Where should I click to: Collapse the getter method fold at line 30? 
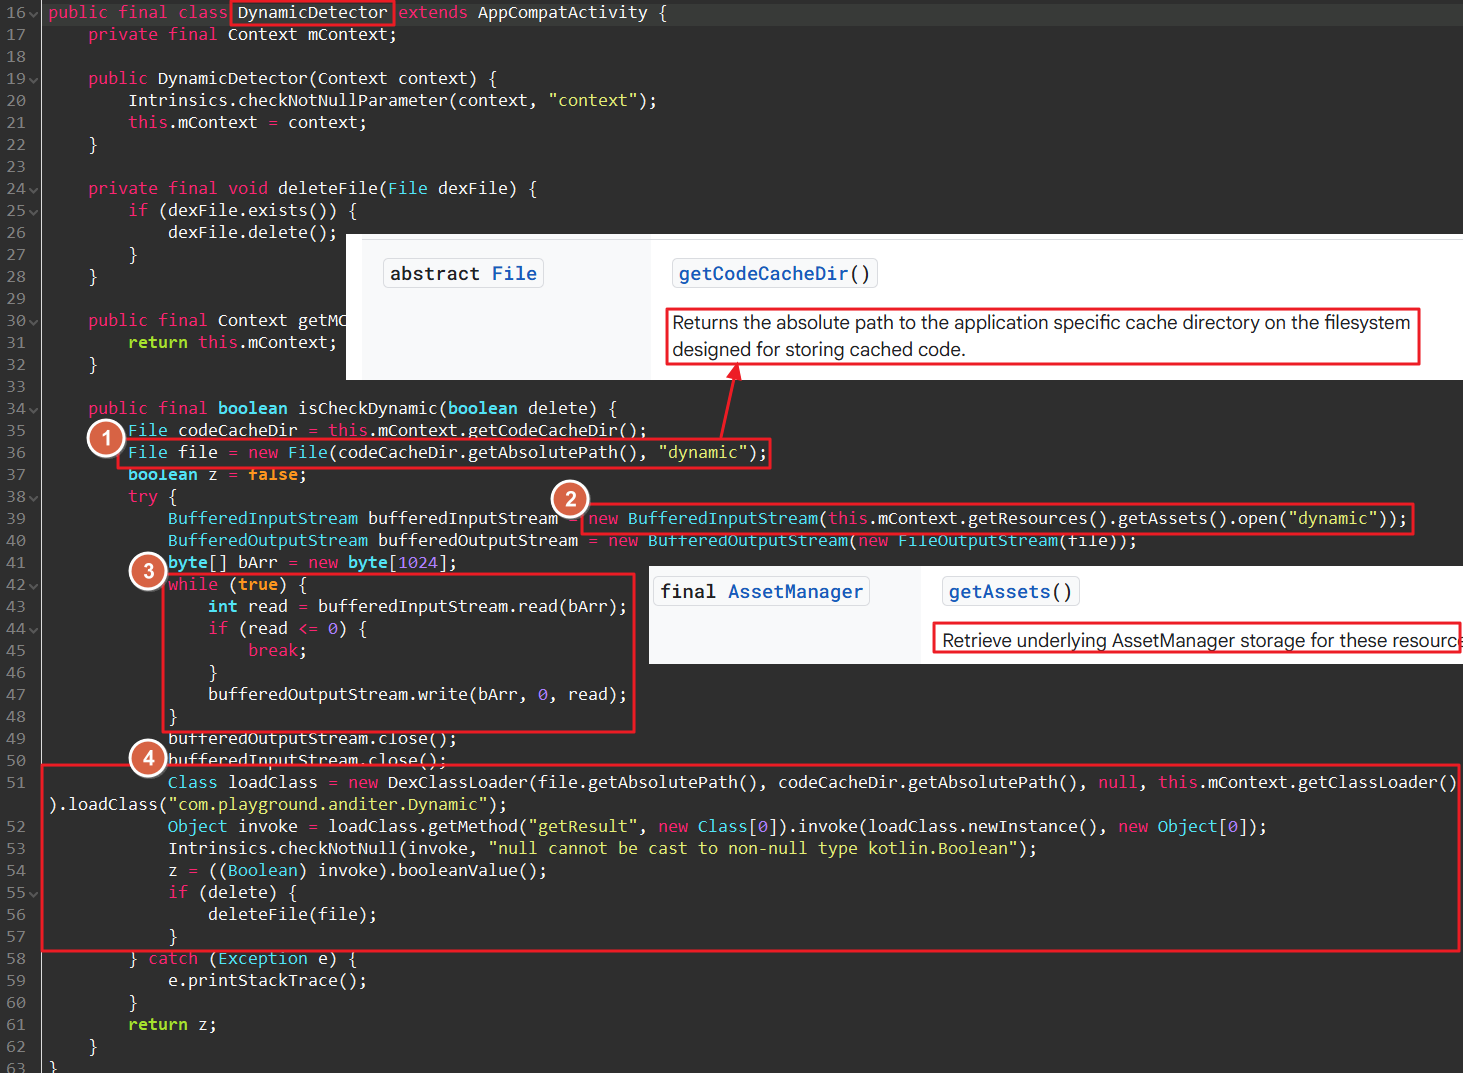pyautogui.click(x=34, y=322)
